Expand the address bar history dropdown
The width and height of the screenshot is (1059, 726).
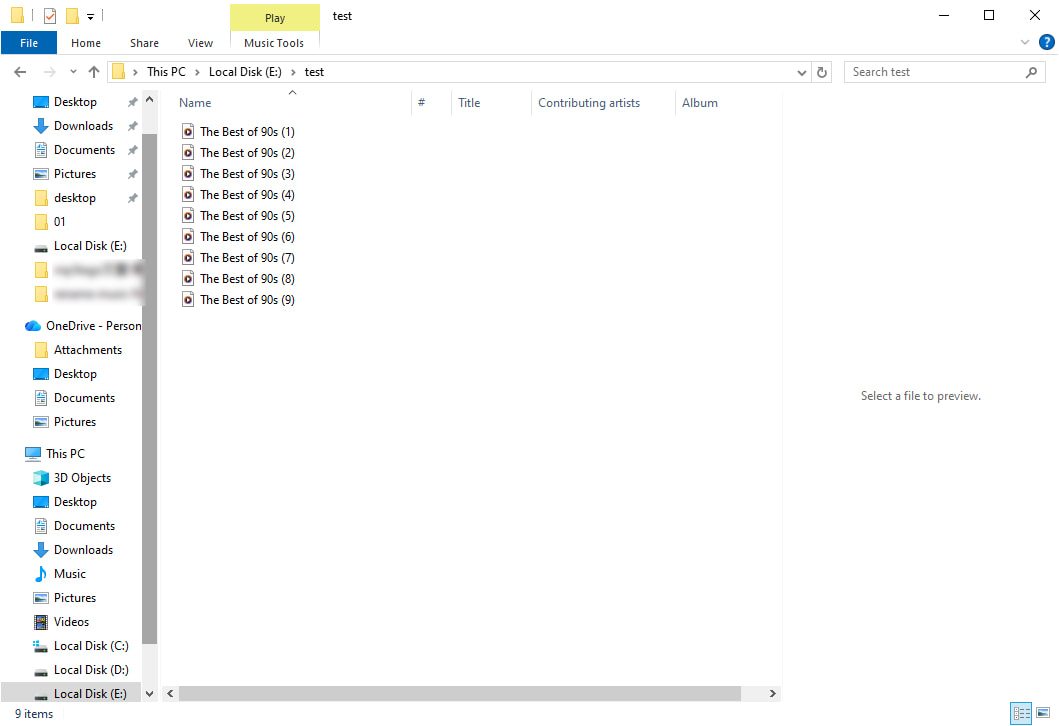coord(802,72)
